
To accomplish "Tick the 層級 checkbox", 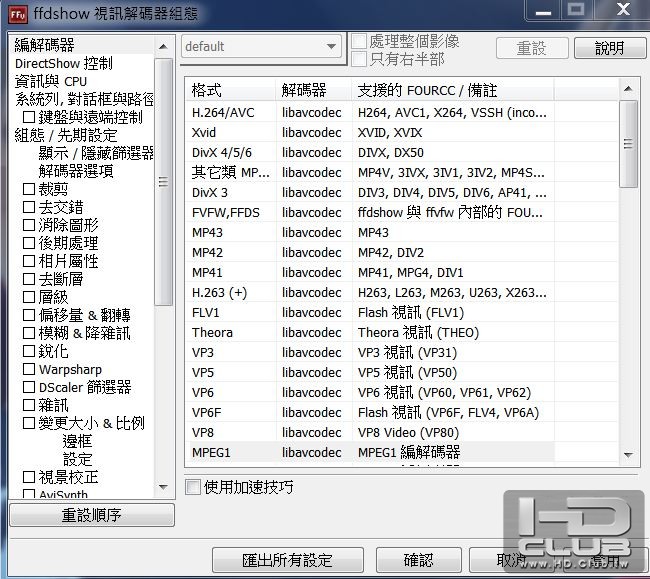I will coord(29,297).
